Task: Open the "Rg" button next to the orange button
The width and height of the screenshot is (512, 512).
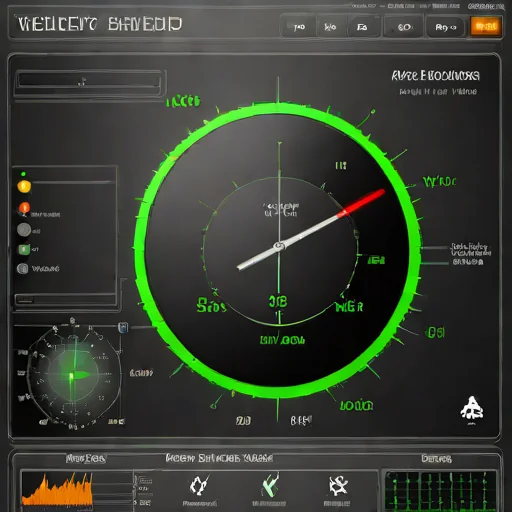Action: coord(445,27)
